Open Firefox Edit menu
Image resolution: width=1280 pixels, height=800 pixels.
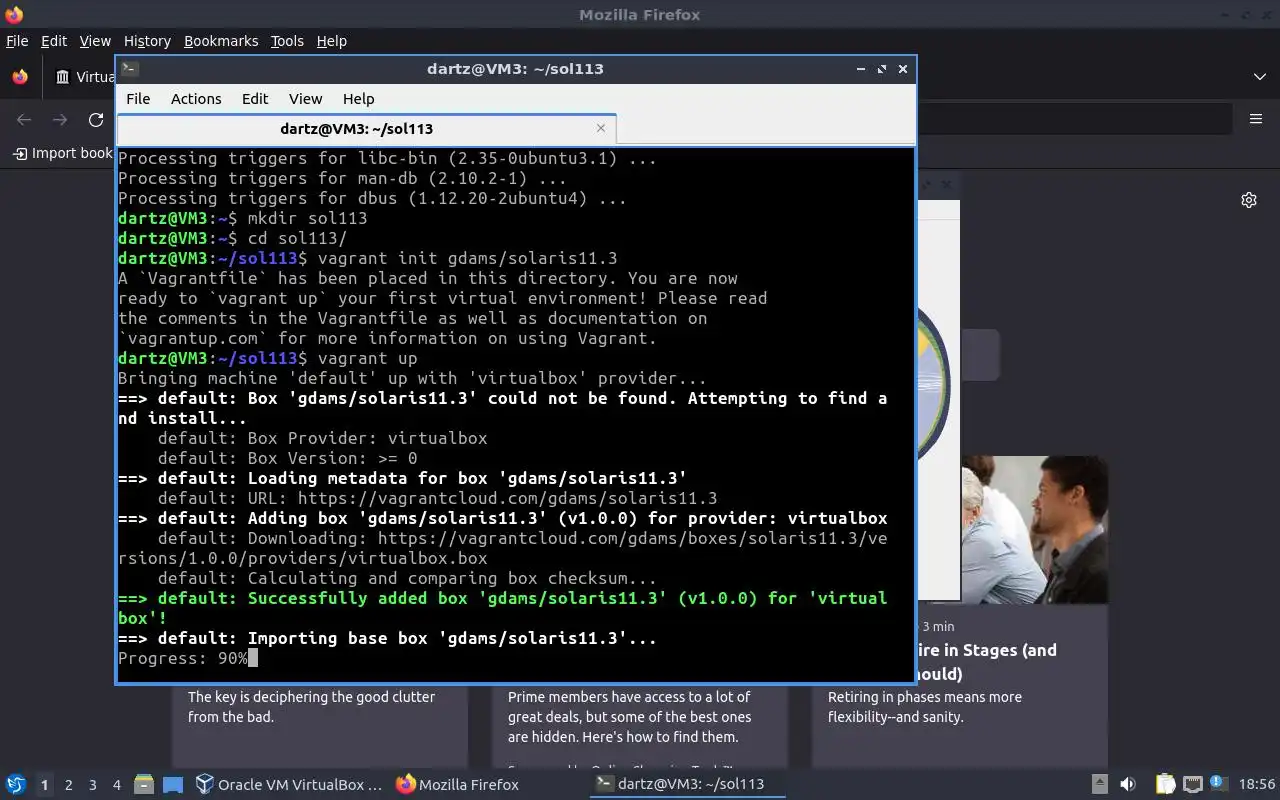(x=53, y=41)
